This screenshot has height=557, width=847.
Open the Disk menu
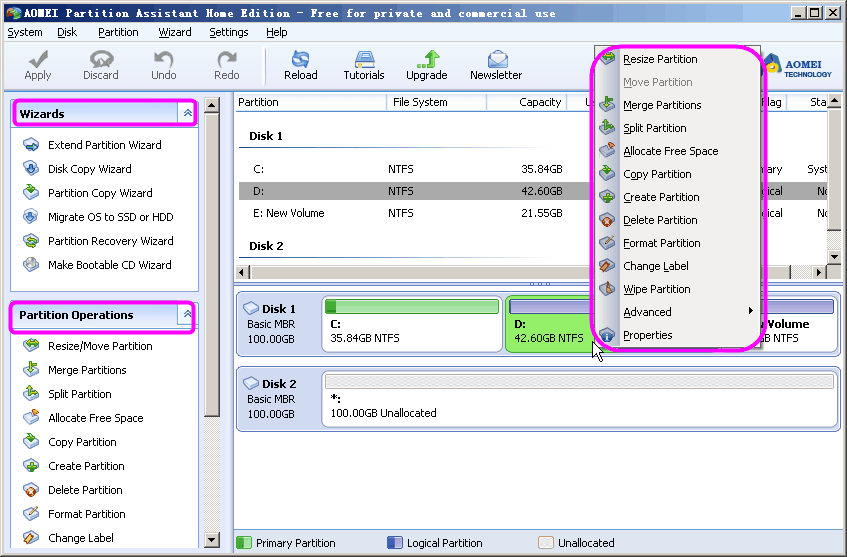point(67,32)
